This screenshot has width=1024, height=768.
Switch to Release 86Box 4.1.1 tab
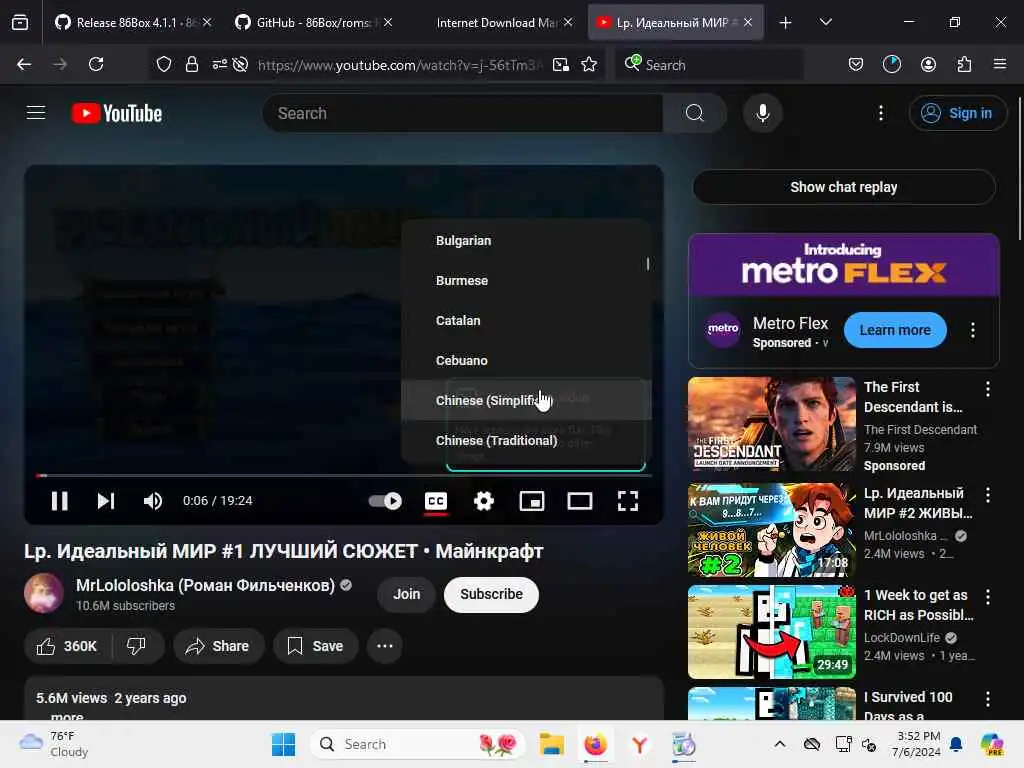[133, 23]
